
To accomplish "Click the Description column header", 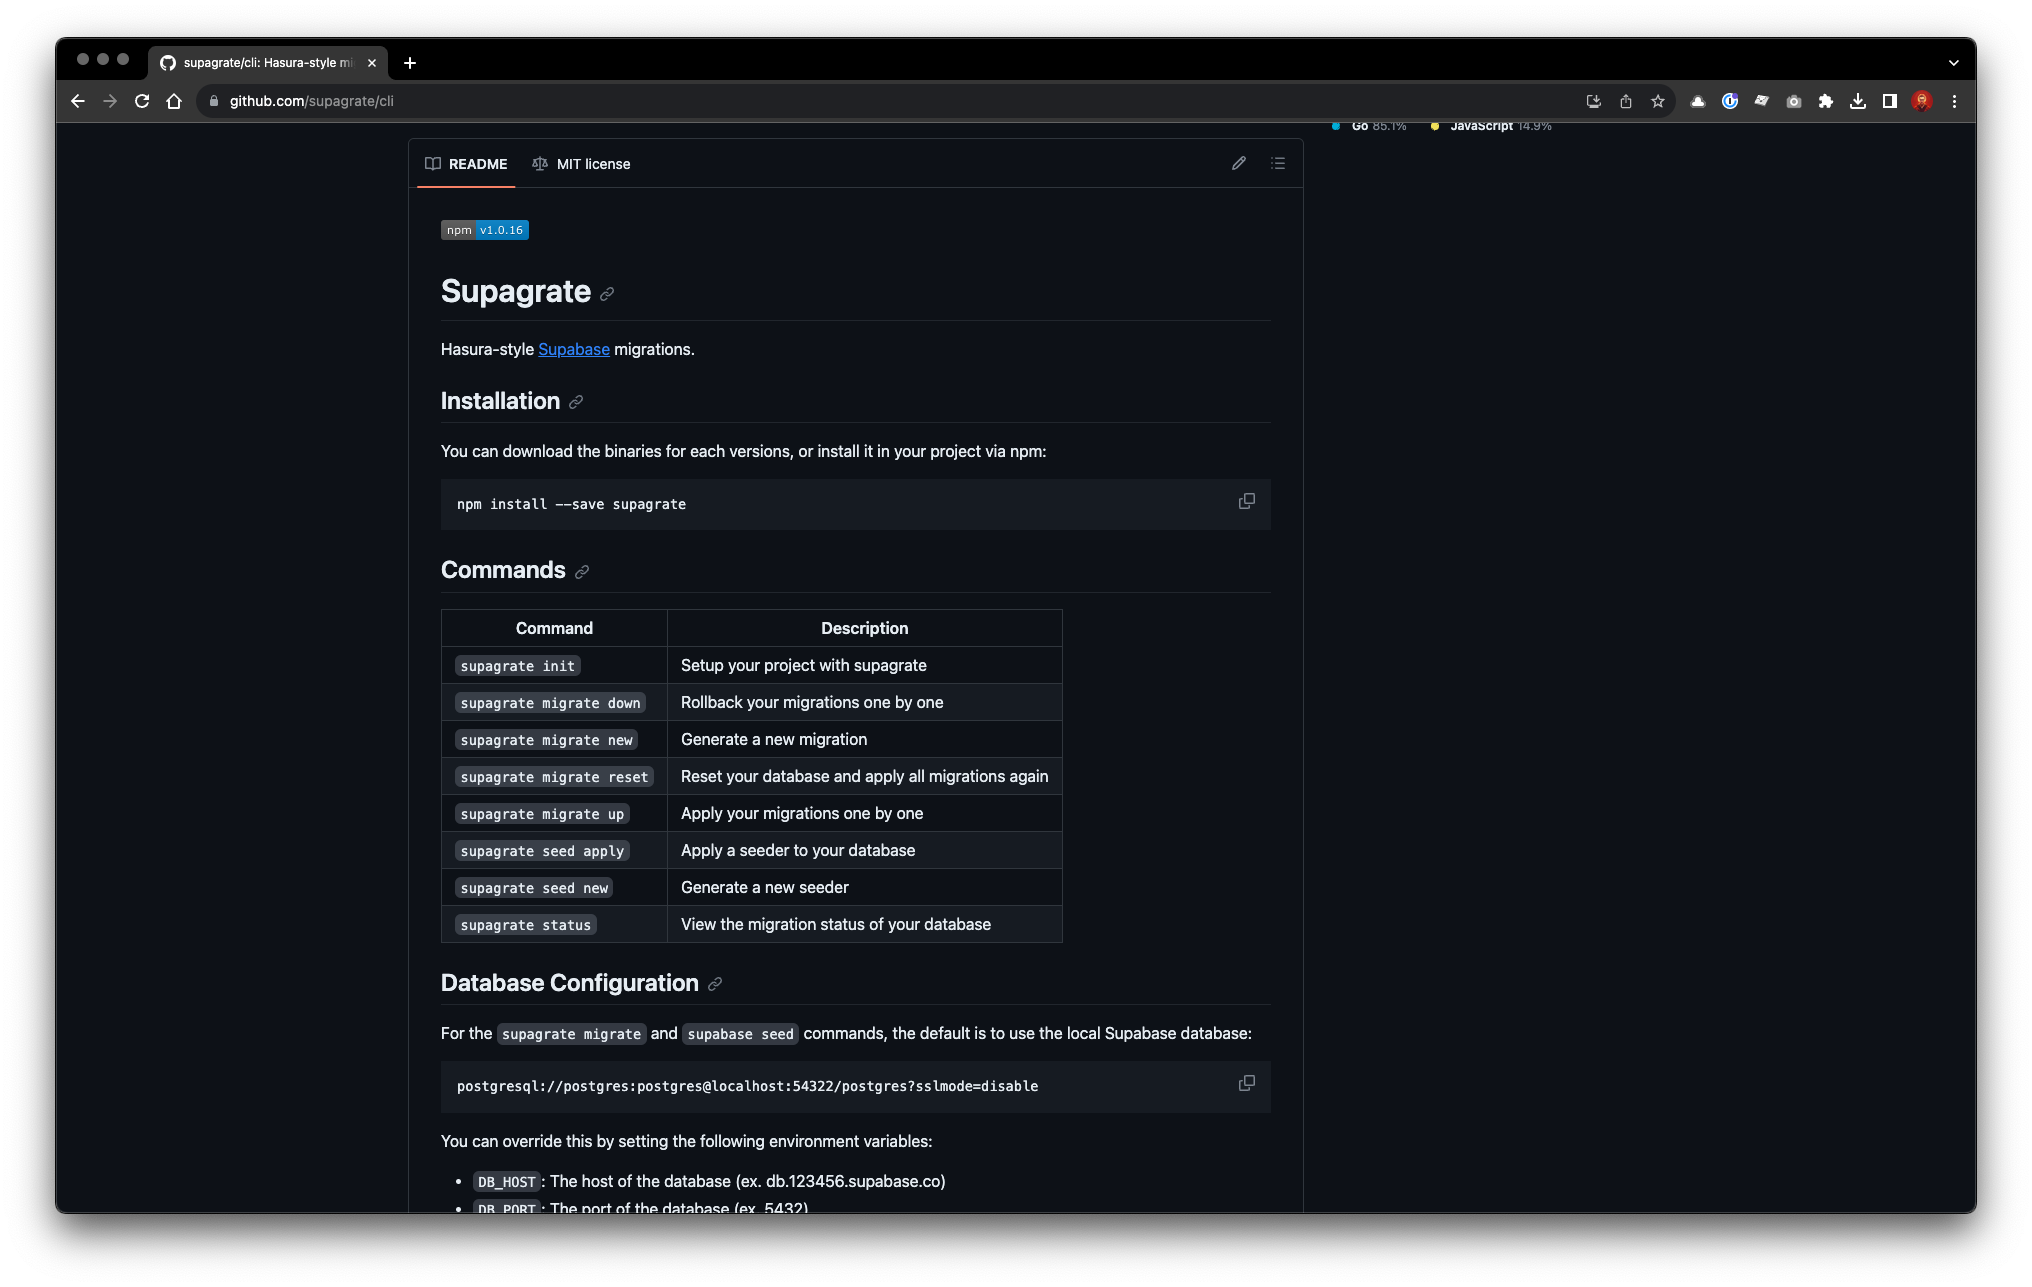I will 865,628.
